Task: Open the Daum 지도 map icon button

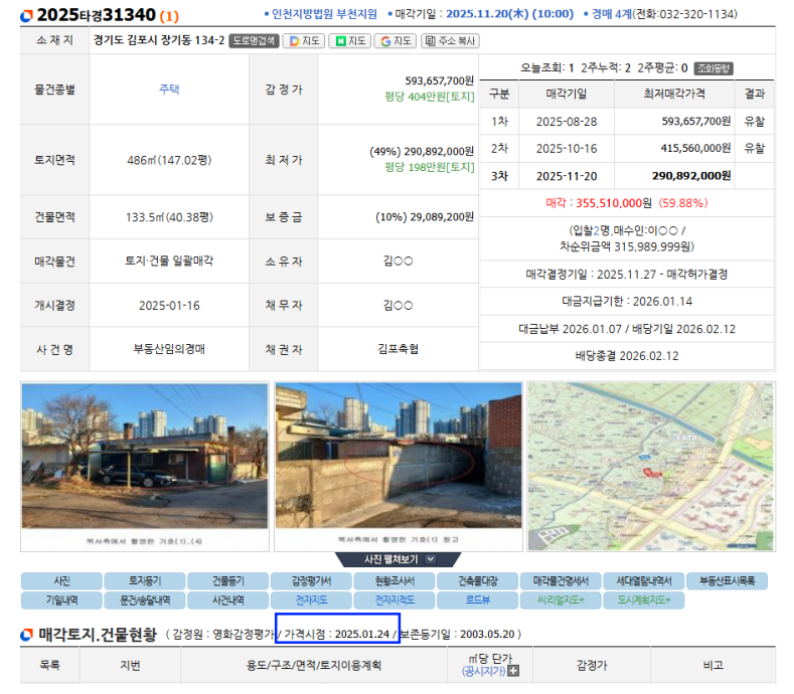Action: pyautogui.click(x=303, y=41)
